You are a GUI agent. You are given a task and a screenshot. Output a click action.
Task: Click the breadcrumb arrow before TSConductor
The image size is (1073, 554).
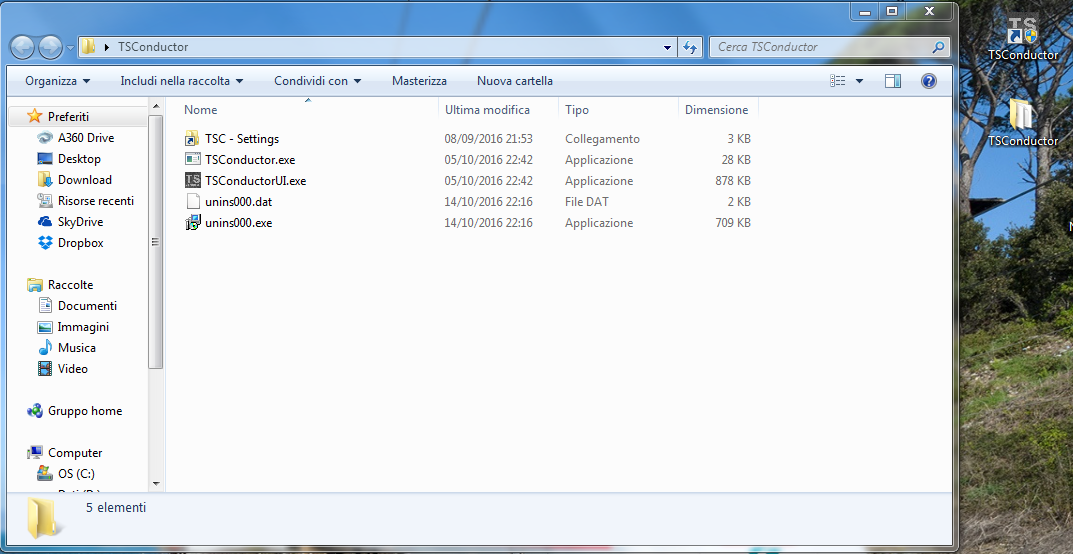[107, 47]
